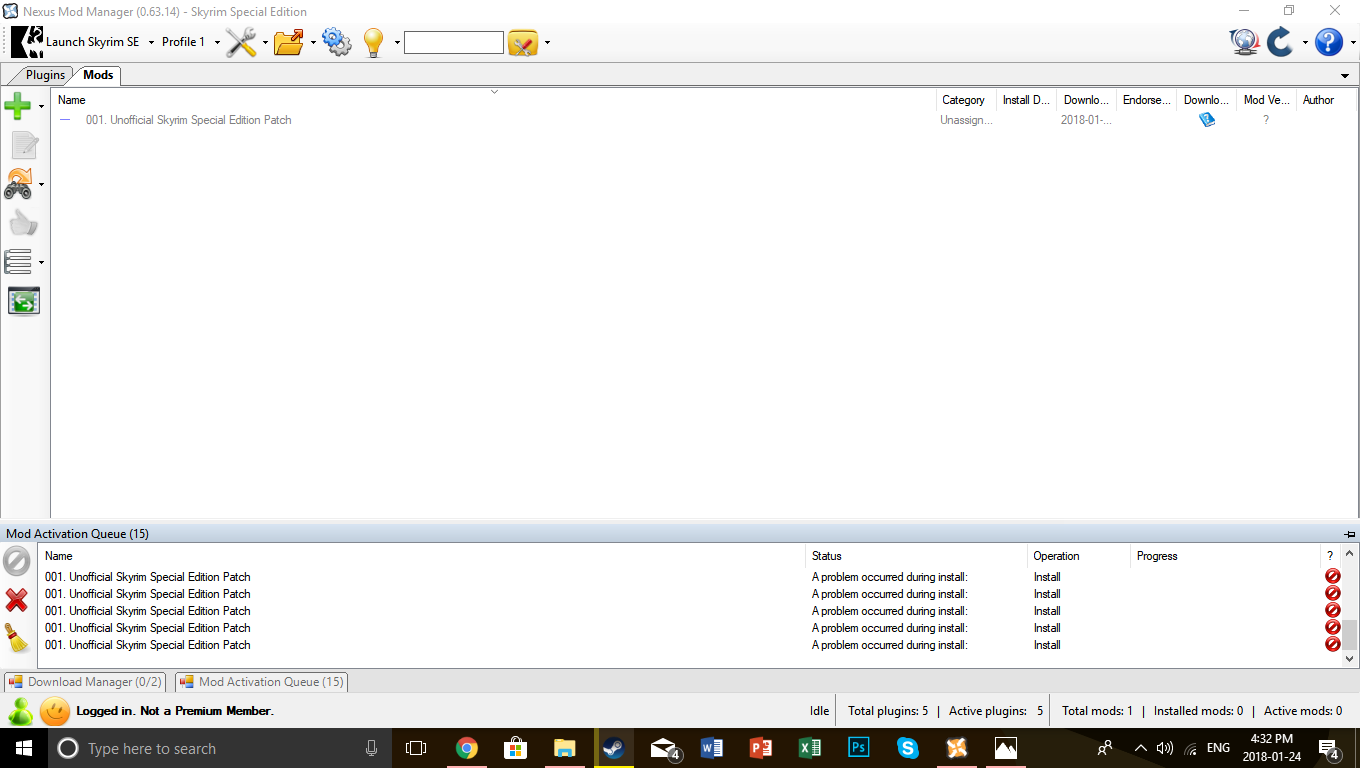Launch Skyrim SE from the toolbar
Viewport: 1360px width, 768px height.
click(77, 42)
